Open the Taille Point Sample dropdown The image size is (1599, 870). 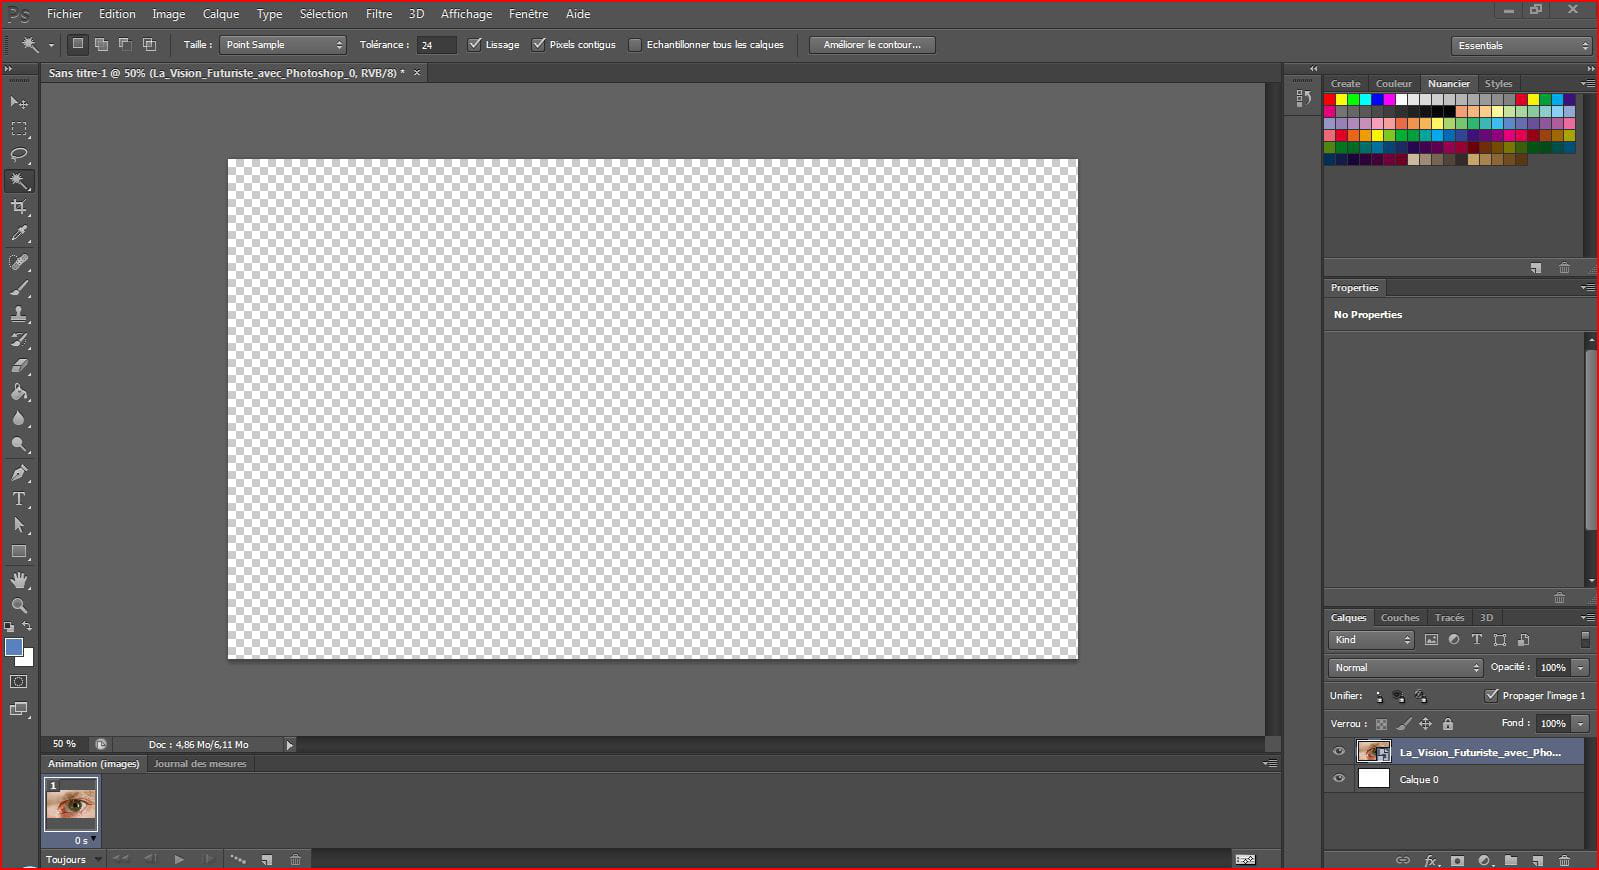click(283, 44)
